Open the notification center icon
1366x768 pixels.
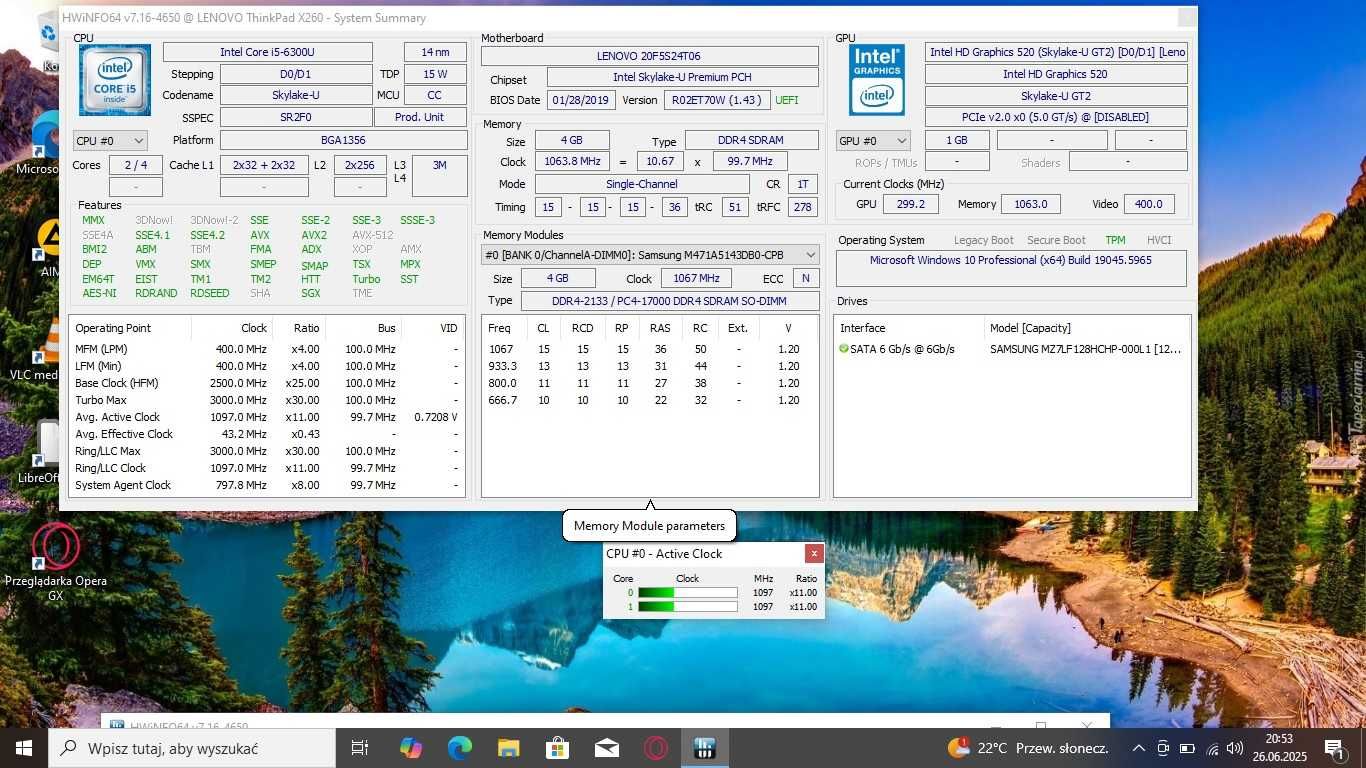point(1334,748)
